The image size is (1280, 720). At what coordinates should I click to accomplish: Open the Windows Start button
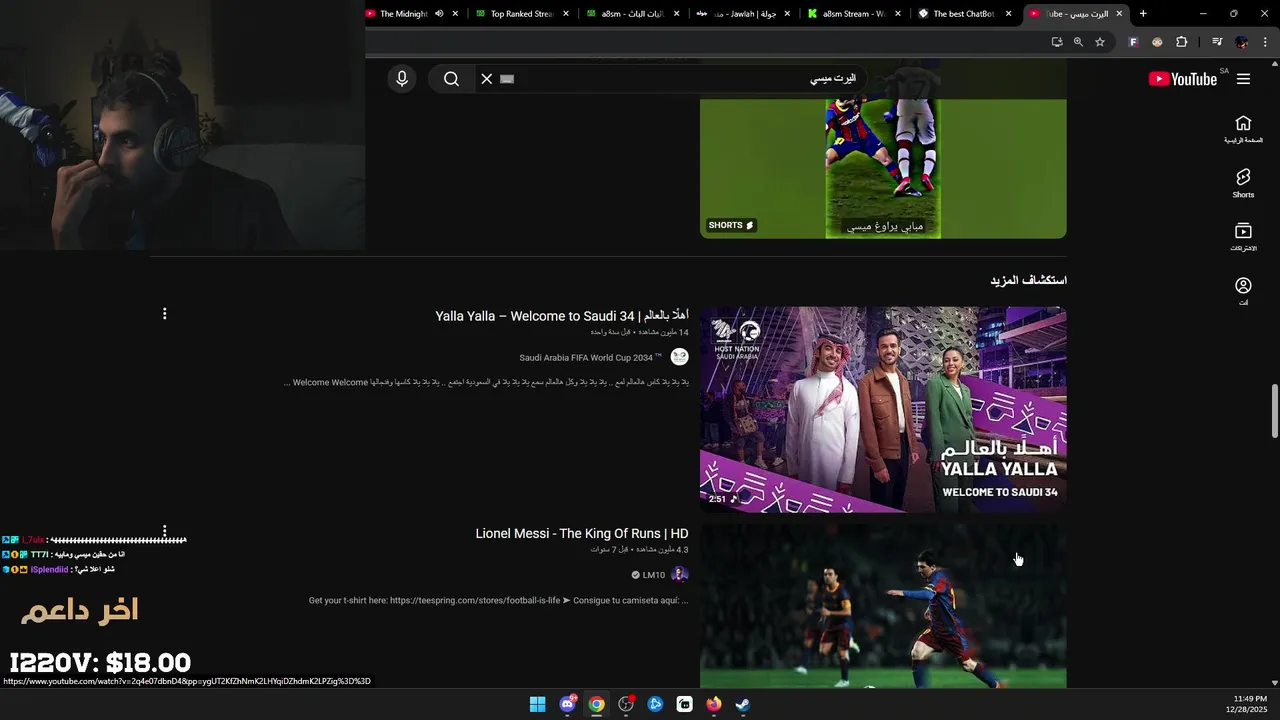point(537,704)
